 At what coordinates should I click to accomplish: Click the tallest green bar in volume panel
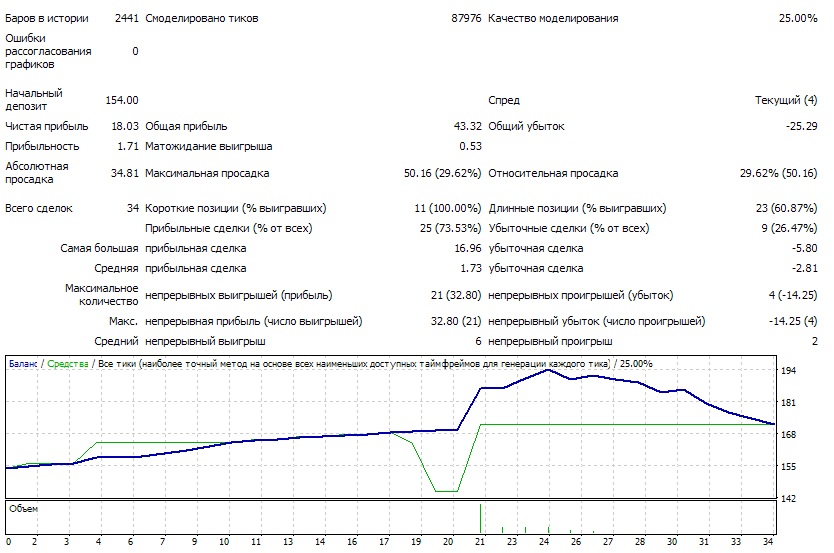click(x=480, y=518)
